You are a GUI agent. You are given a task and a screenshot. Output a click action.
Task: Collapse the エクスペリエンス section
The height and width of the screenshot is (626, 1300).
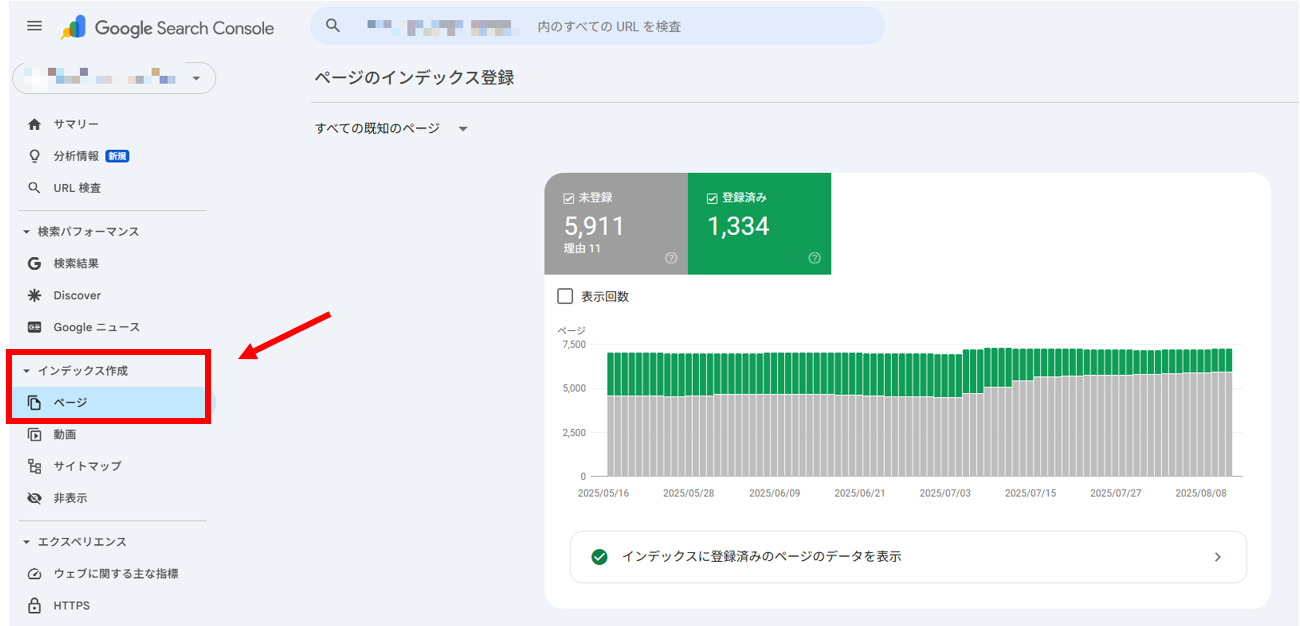26,542
